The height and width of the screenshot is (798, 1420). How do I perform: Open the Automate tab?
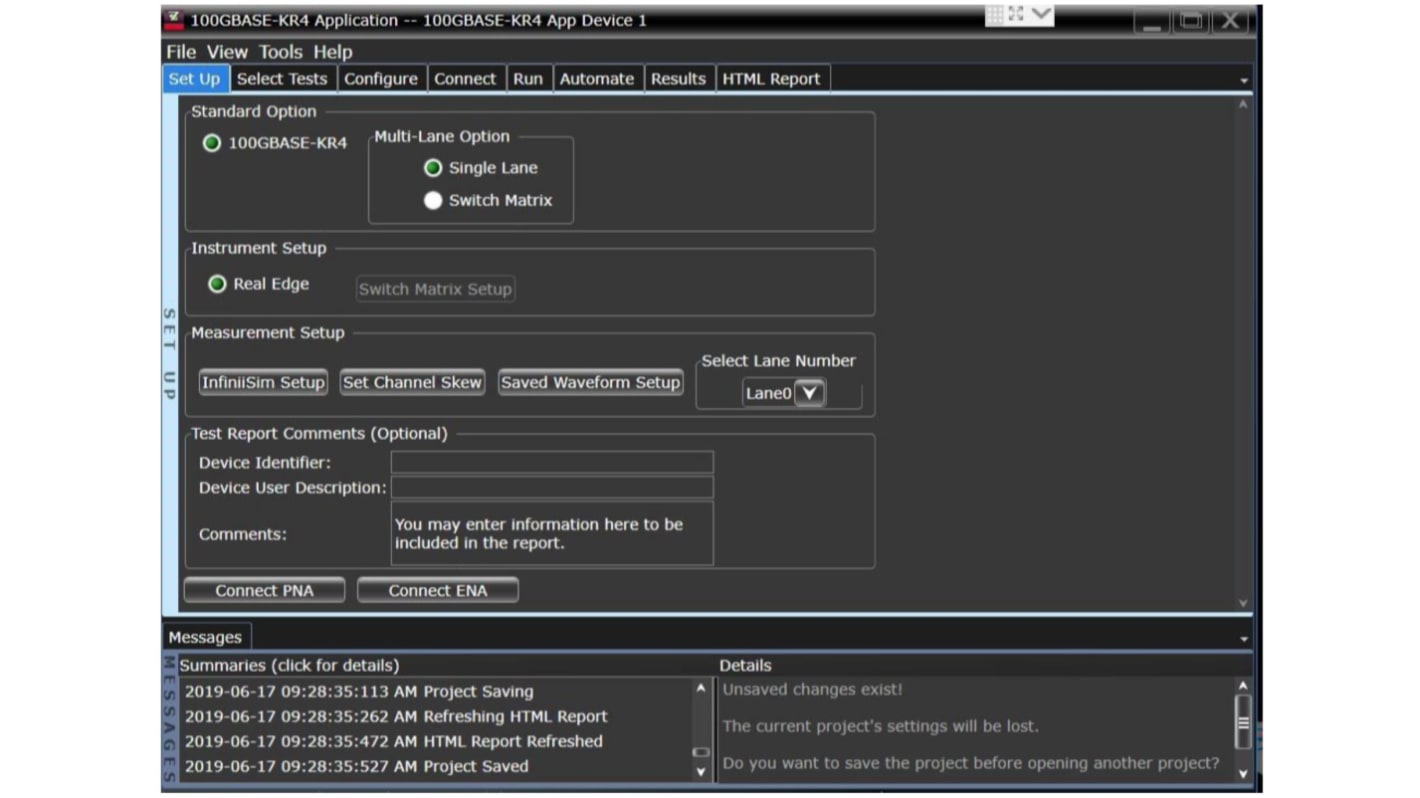pos(597,79)
